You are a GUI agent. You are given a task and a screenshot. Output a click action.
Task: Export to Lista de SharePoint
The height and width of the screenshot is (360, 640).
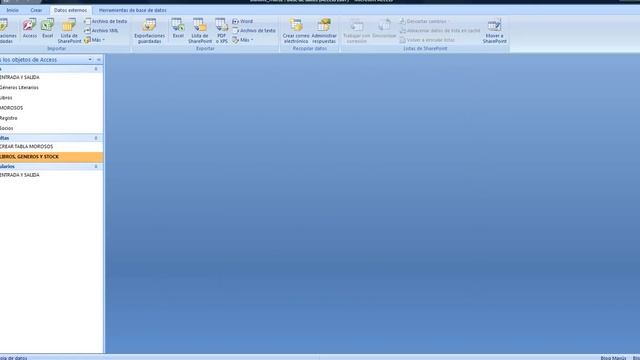(200, 31)
